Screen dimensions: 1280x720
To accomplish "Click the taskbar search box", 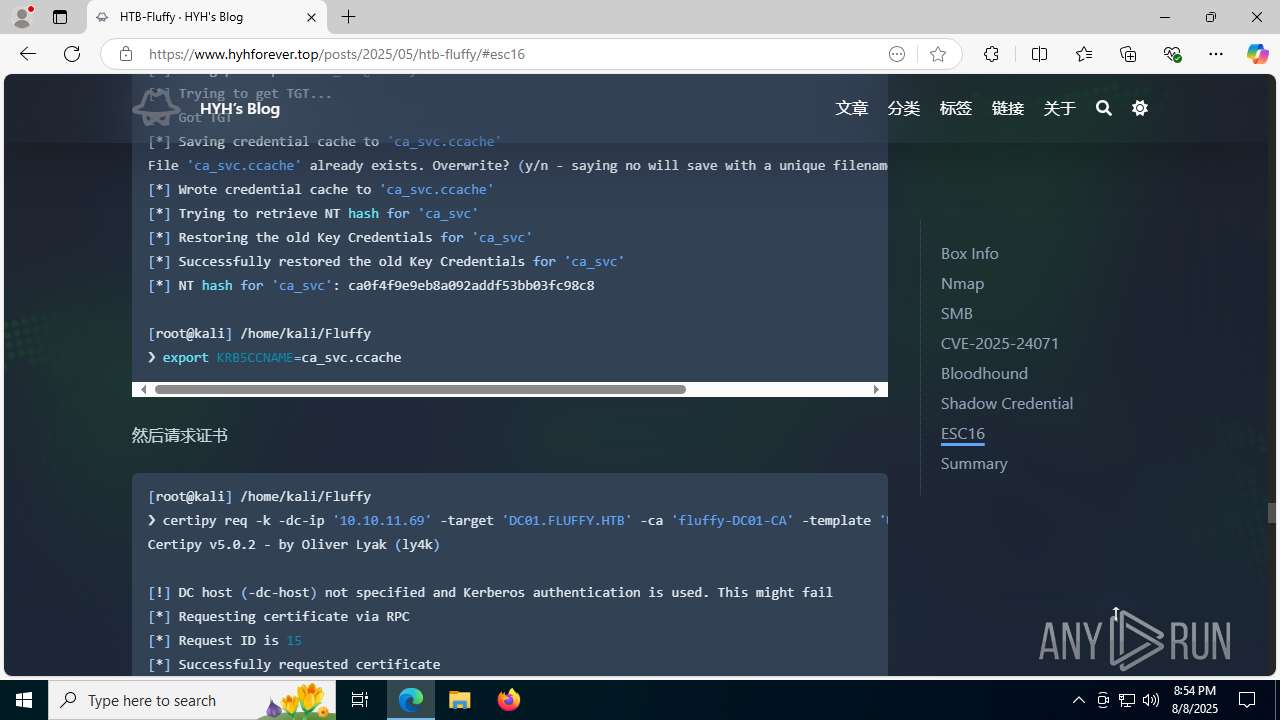I will coord(192,700).
